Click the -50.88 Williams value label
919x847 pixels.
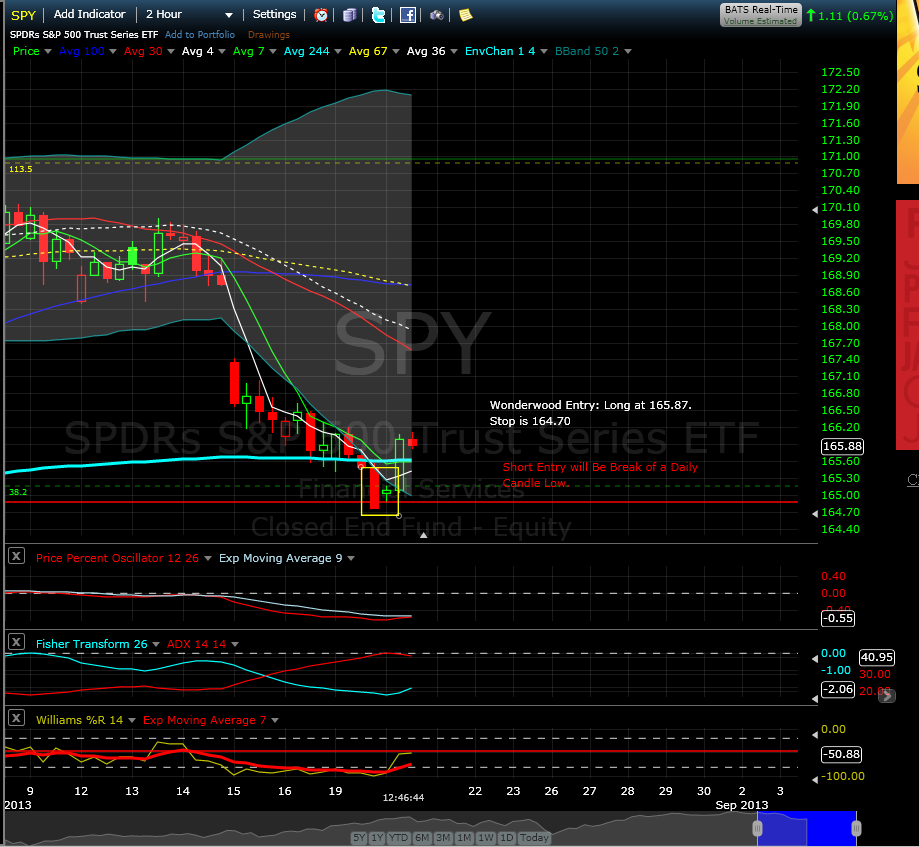(842, 754)
